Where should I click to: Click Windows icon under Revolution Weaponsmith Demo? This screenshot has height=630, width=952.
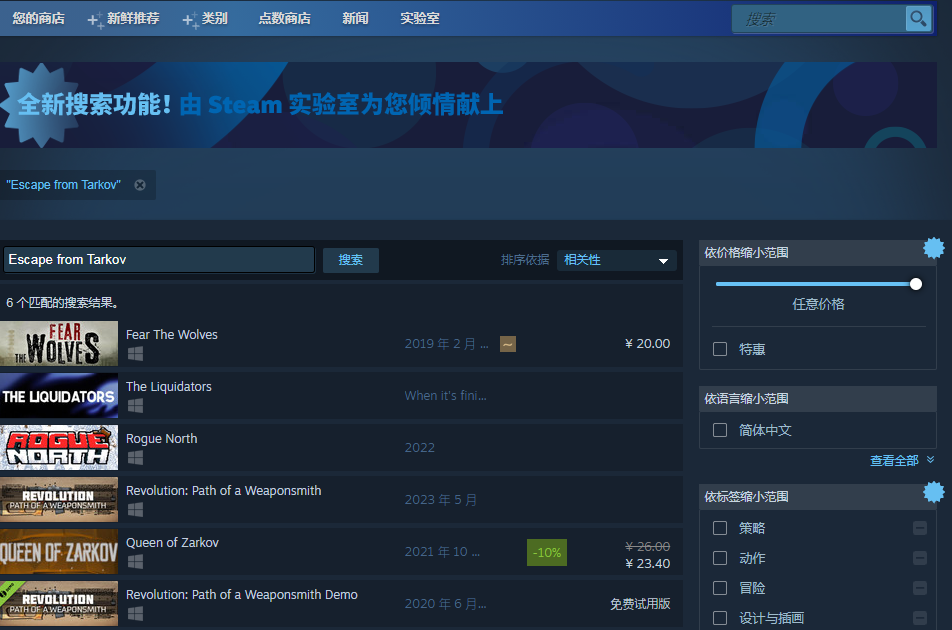click(135, 614)
